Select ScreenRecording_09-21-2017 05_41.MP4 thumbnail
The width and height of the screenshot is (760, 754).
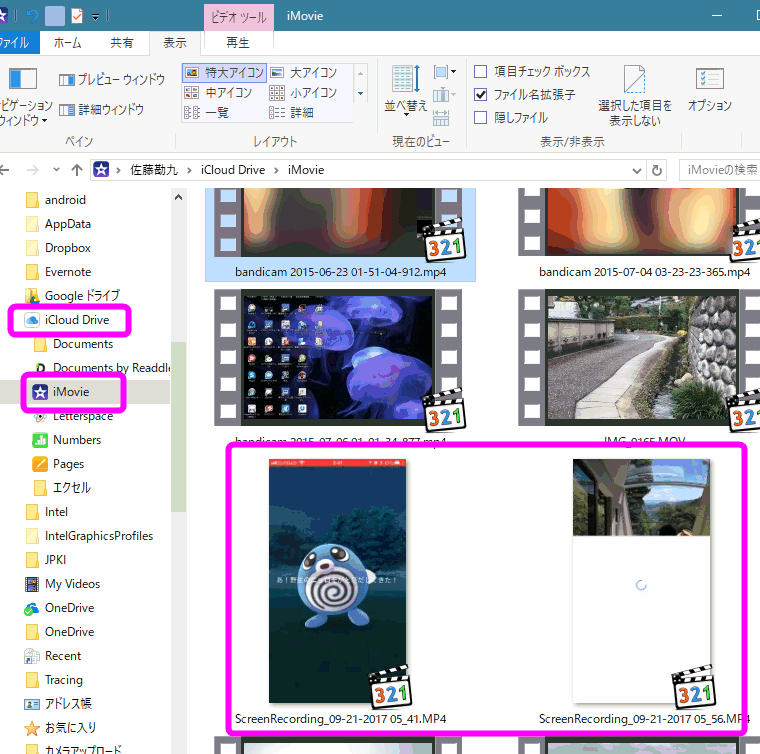tap(339, 582)
